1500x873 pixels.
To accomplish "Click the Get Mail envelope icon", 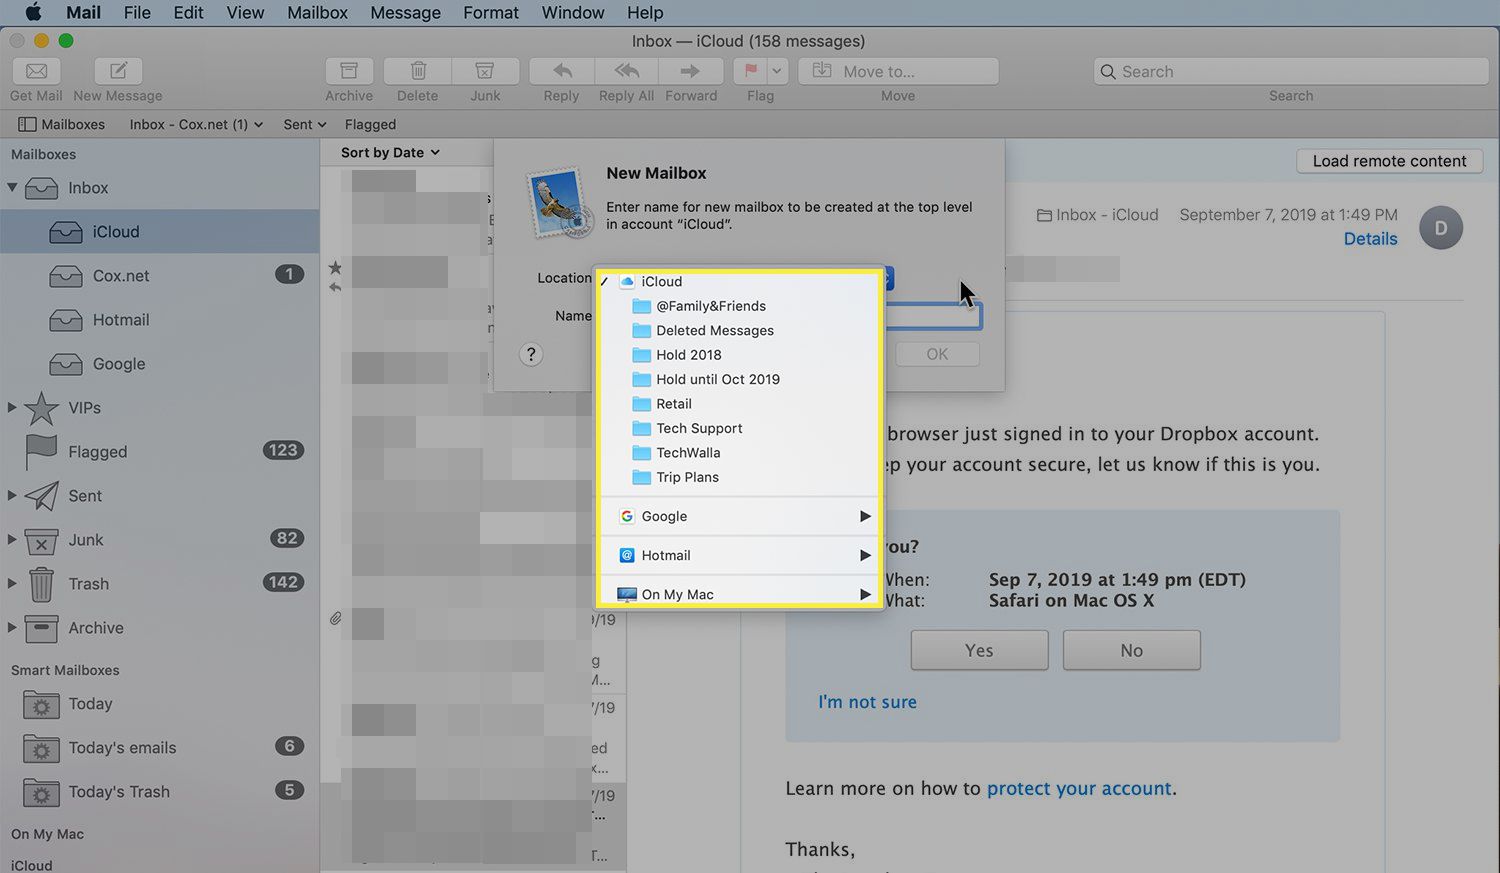I will pos(36,71).
